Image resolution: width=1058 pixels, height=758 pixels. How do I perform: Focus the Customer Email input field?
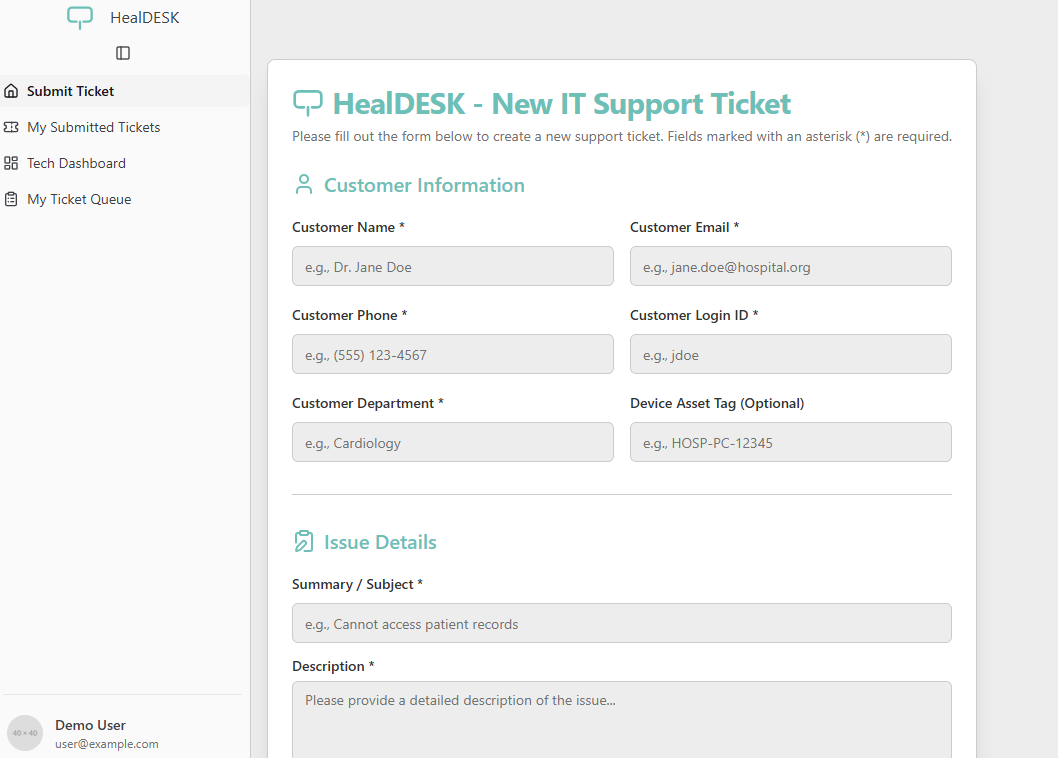click(x=790, y=266)
